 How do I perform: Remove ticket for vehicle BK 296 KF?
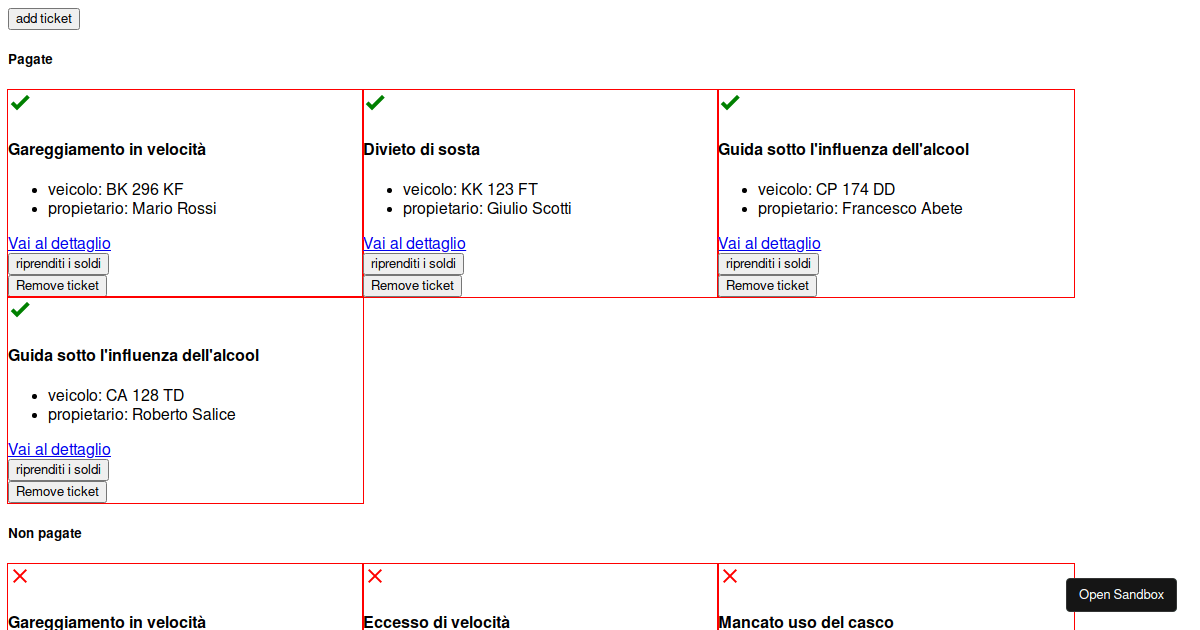coord(57,286)
